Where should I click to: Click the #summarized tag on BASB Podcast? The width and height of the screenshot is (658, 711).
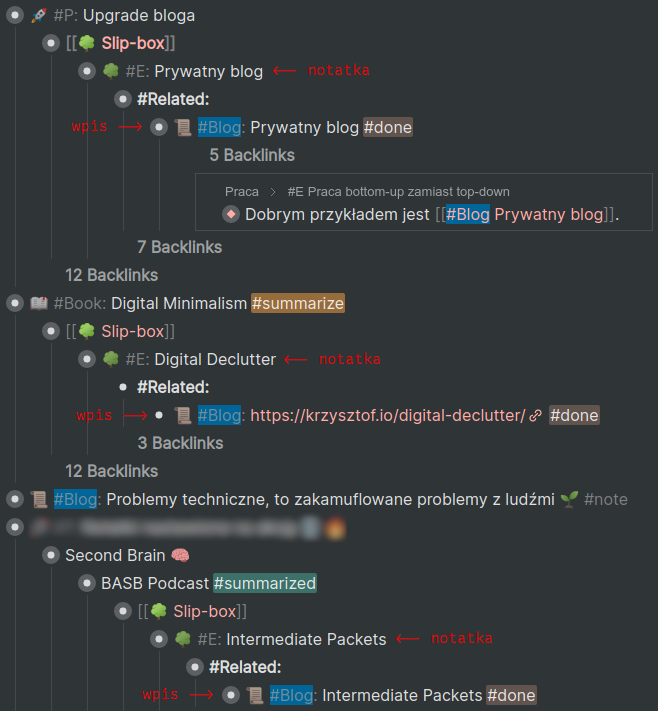(265, 583)
